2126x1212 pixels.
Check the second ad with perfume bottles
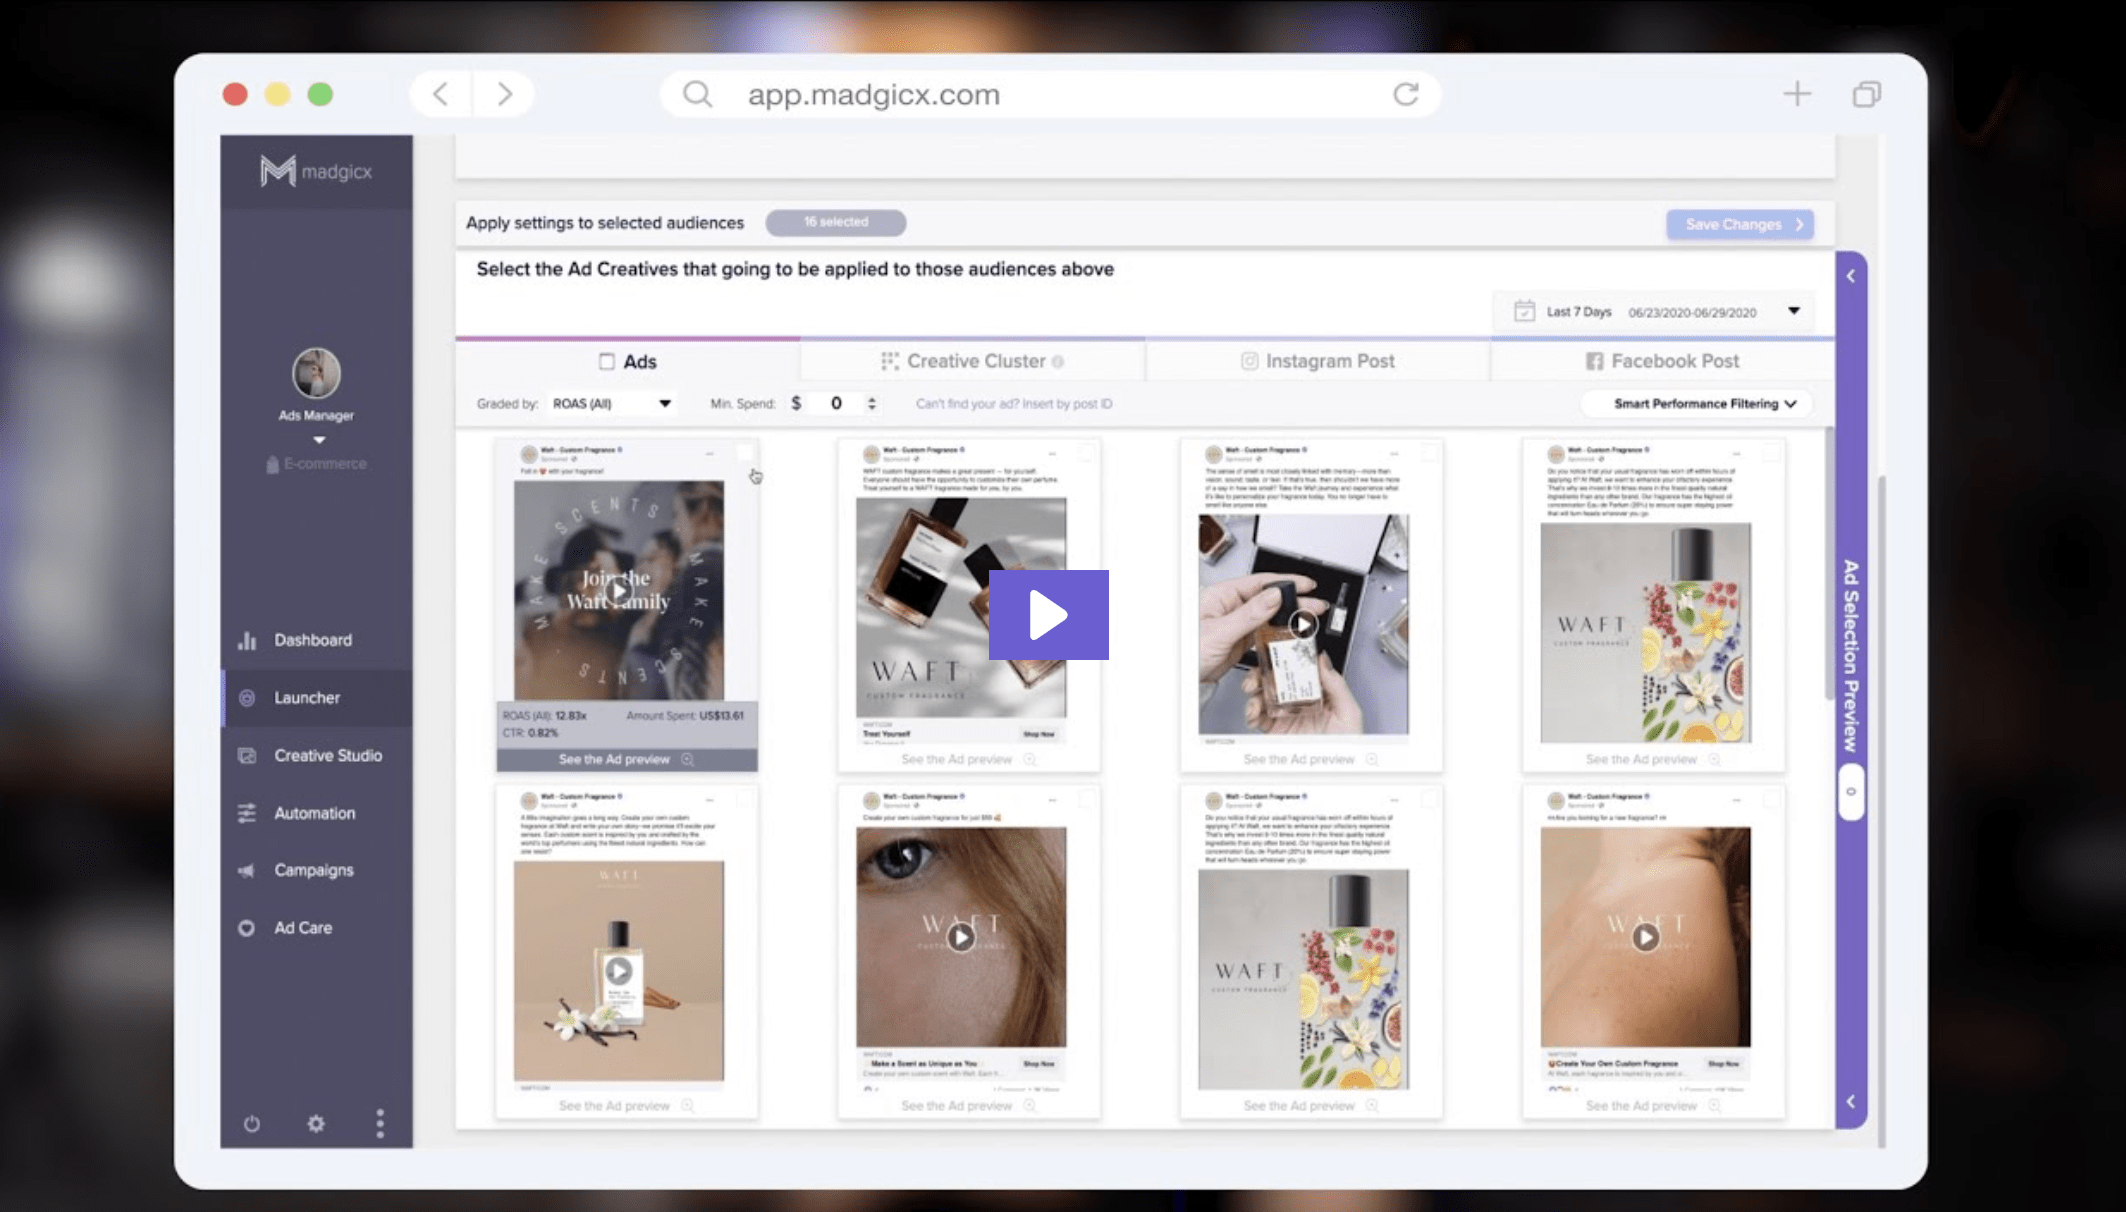point(1087,453)
